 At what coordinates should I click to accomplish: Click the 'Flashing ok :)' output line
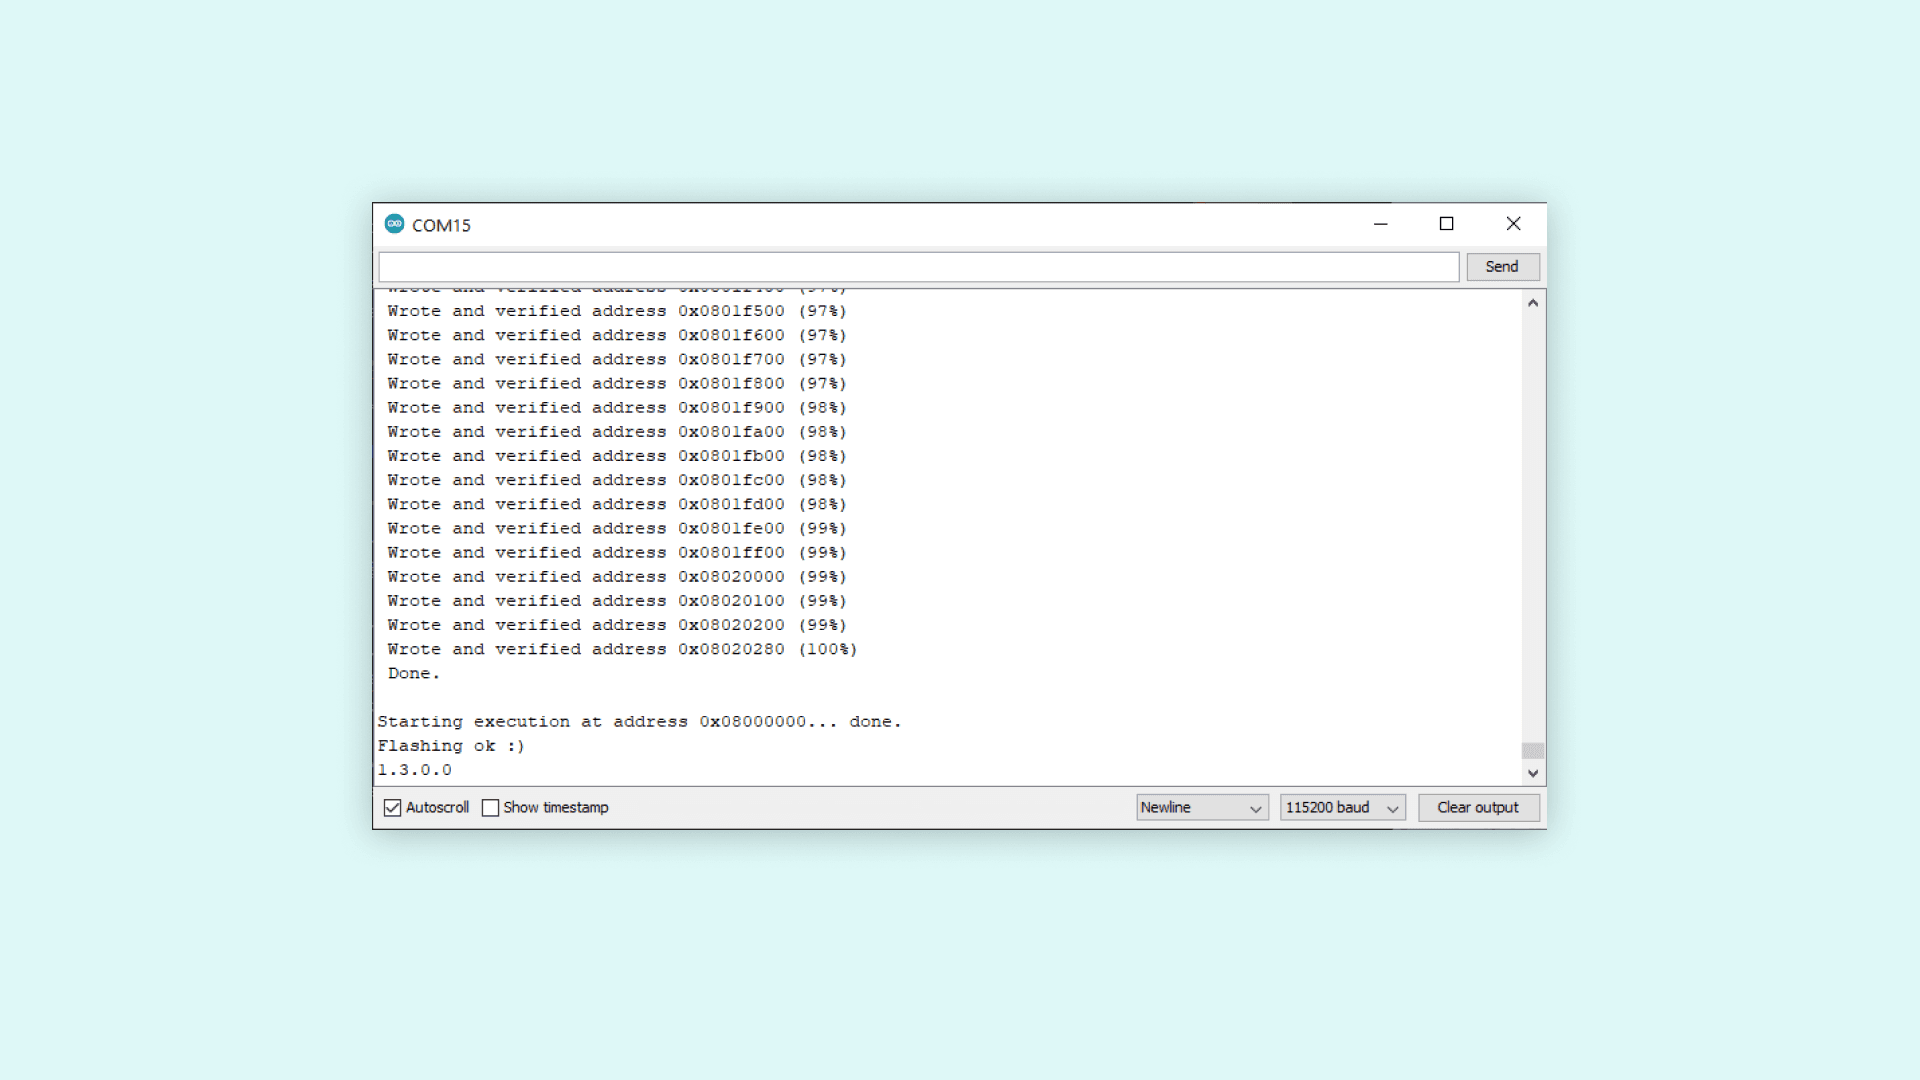[451, 746]
